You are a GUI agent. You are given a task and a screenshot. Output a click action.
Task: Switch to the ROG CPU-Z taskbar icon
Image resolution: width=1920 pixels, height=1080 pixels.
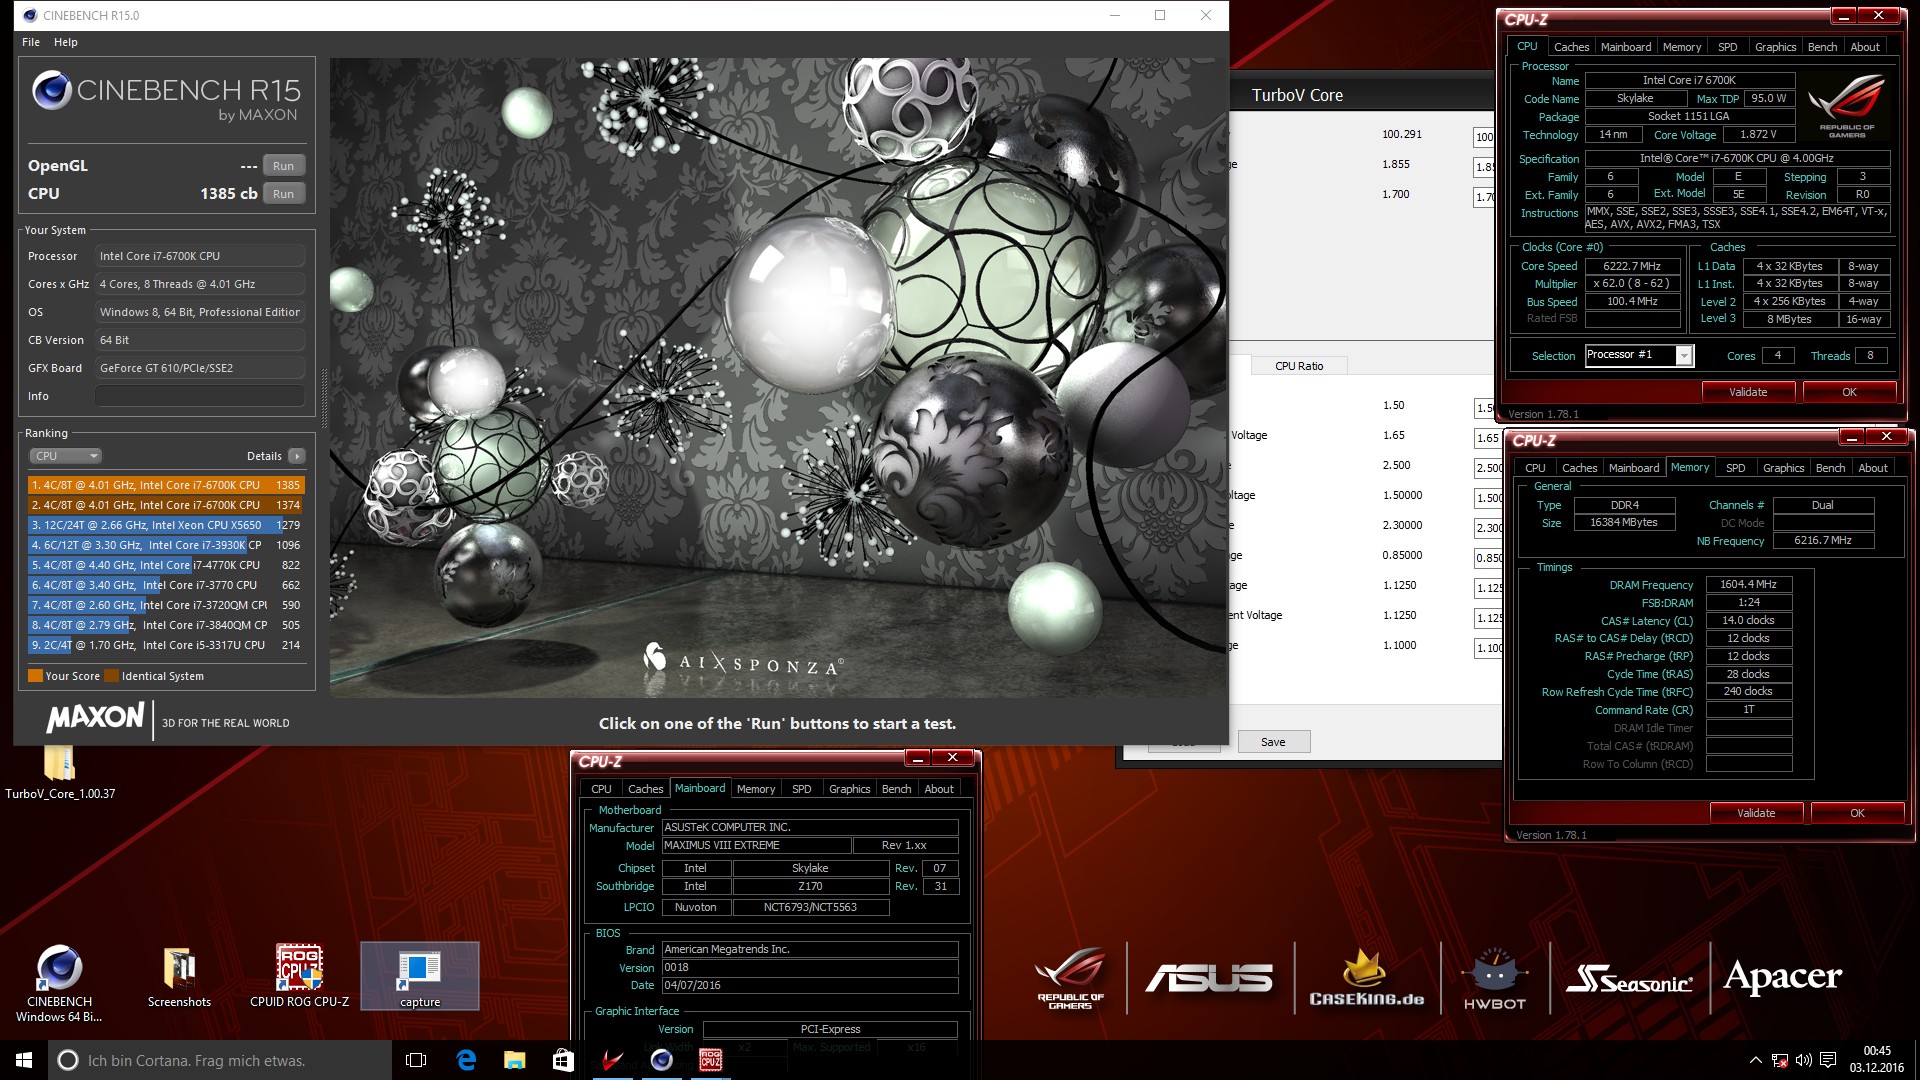[x=710, y=1060]
